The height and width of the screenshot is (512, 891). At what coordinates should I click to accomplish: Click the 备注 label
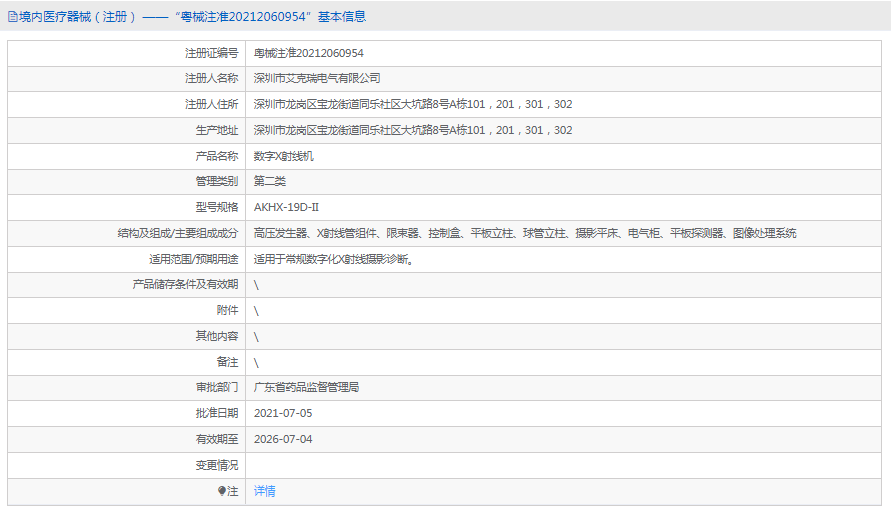click(227, 362)
